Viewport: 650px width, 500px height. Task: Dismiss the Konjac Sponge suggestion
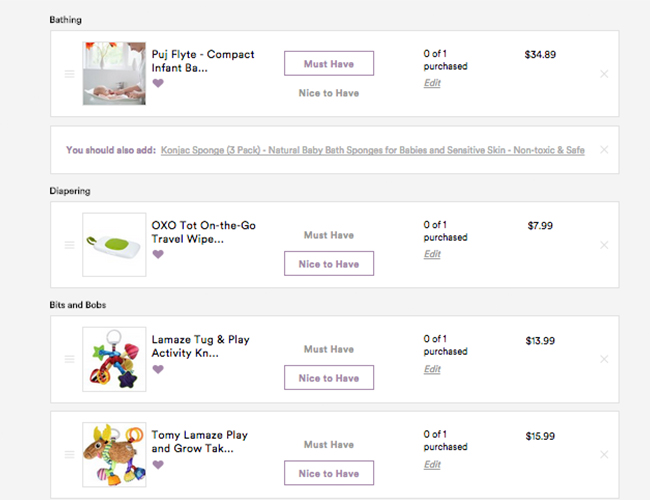click(603, 150)
